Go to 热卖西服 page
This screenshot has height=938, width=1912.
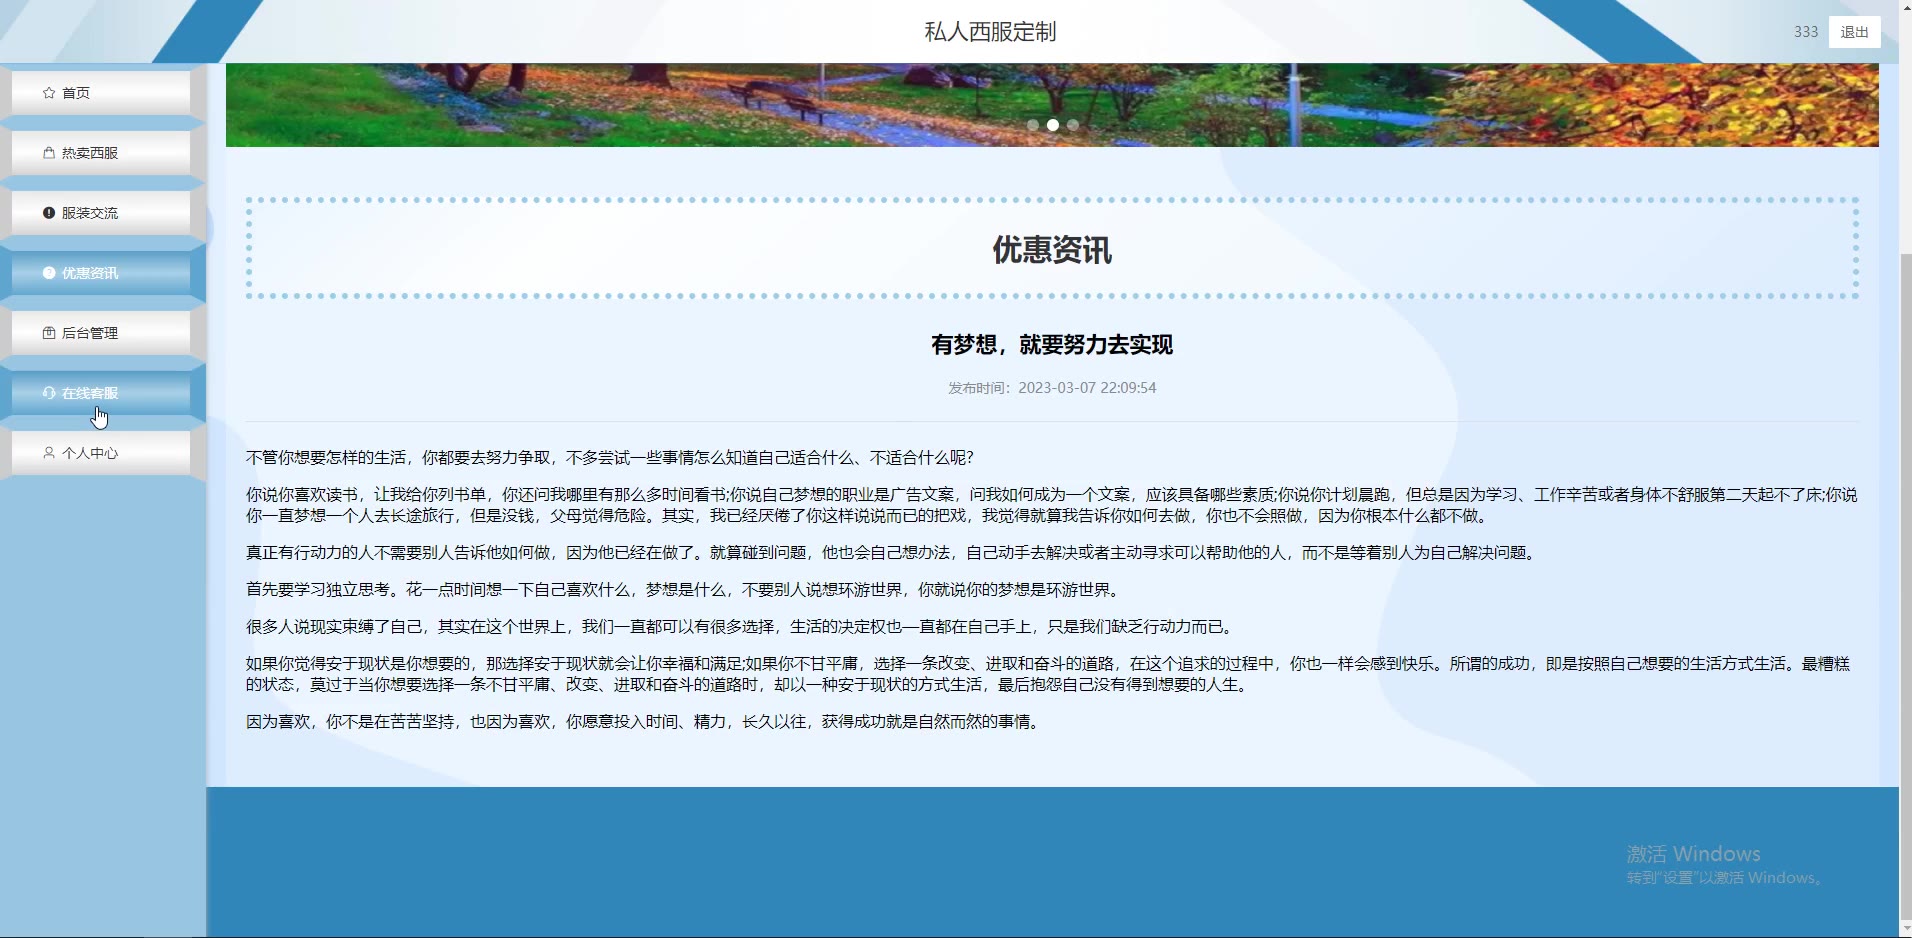click(101, 153)
